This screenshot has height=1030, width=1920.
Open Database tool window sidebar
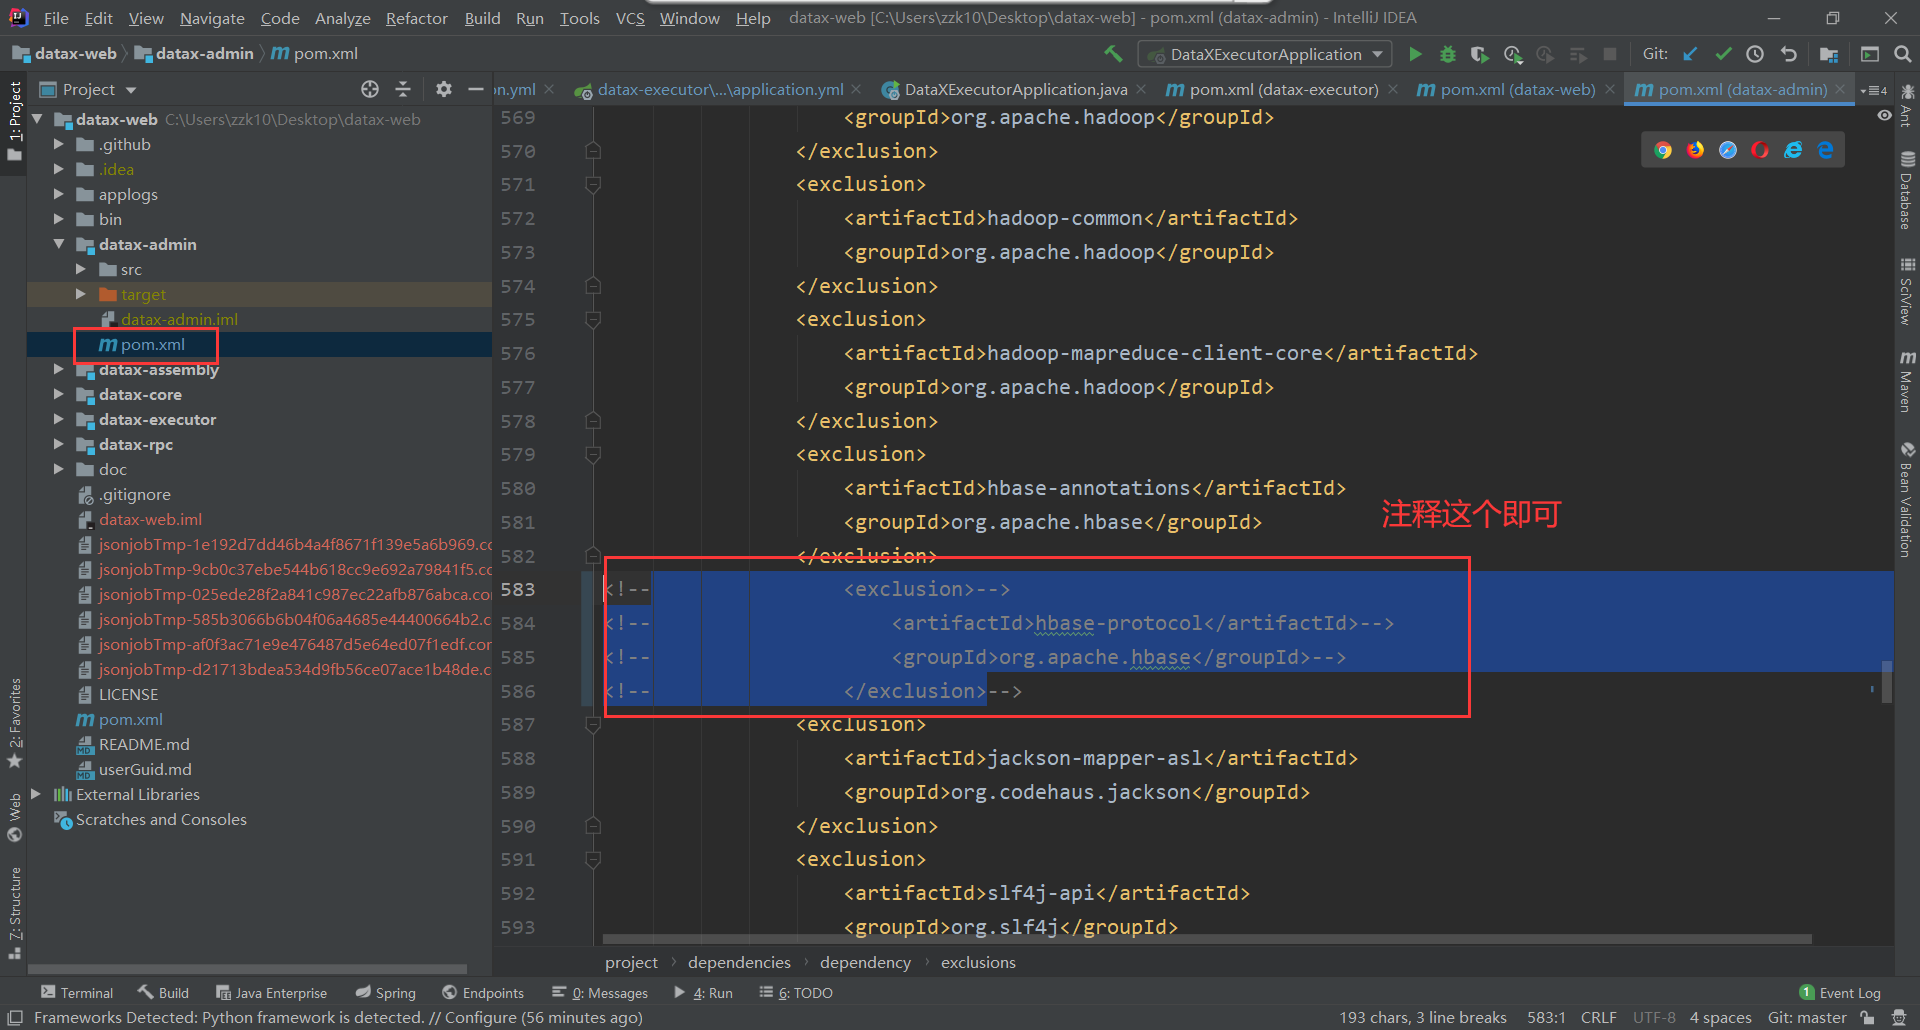pos(1907,190)
